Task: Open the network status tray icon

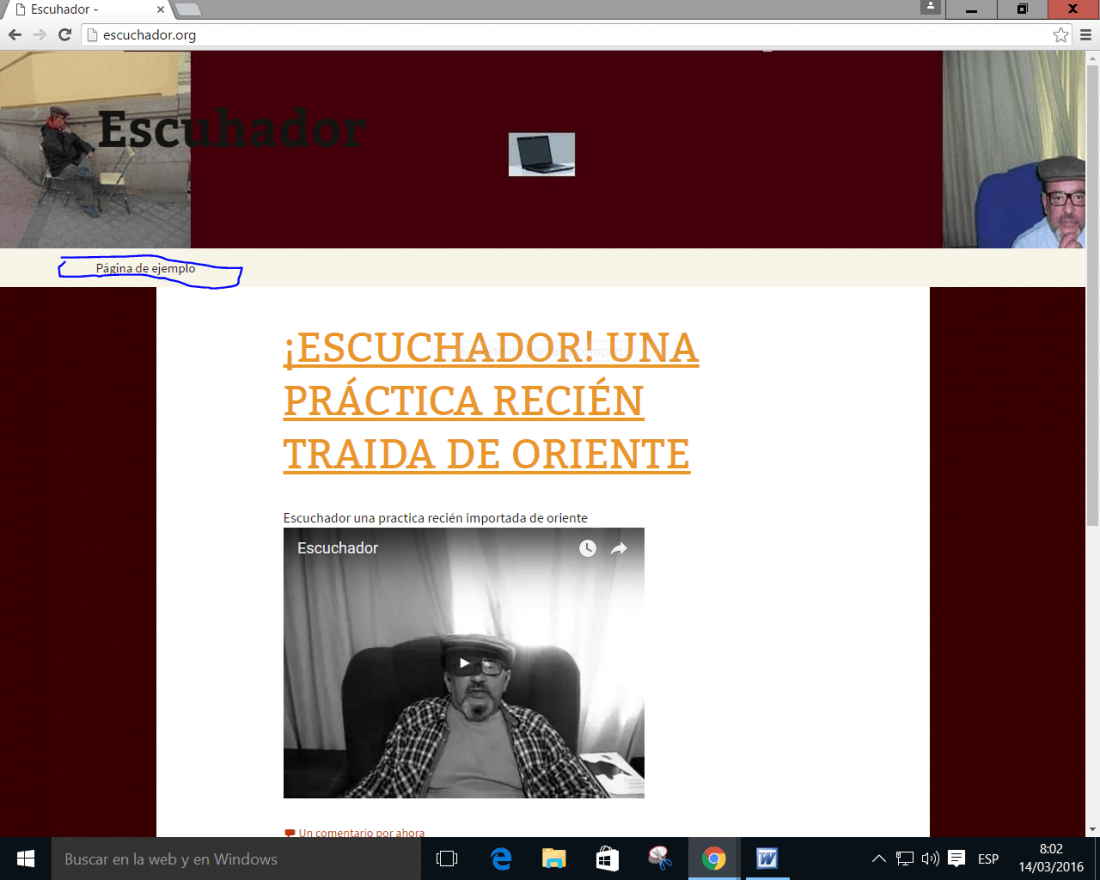Action: (904, 859)
